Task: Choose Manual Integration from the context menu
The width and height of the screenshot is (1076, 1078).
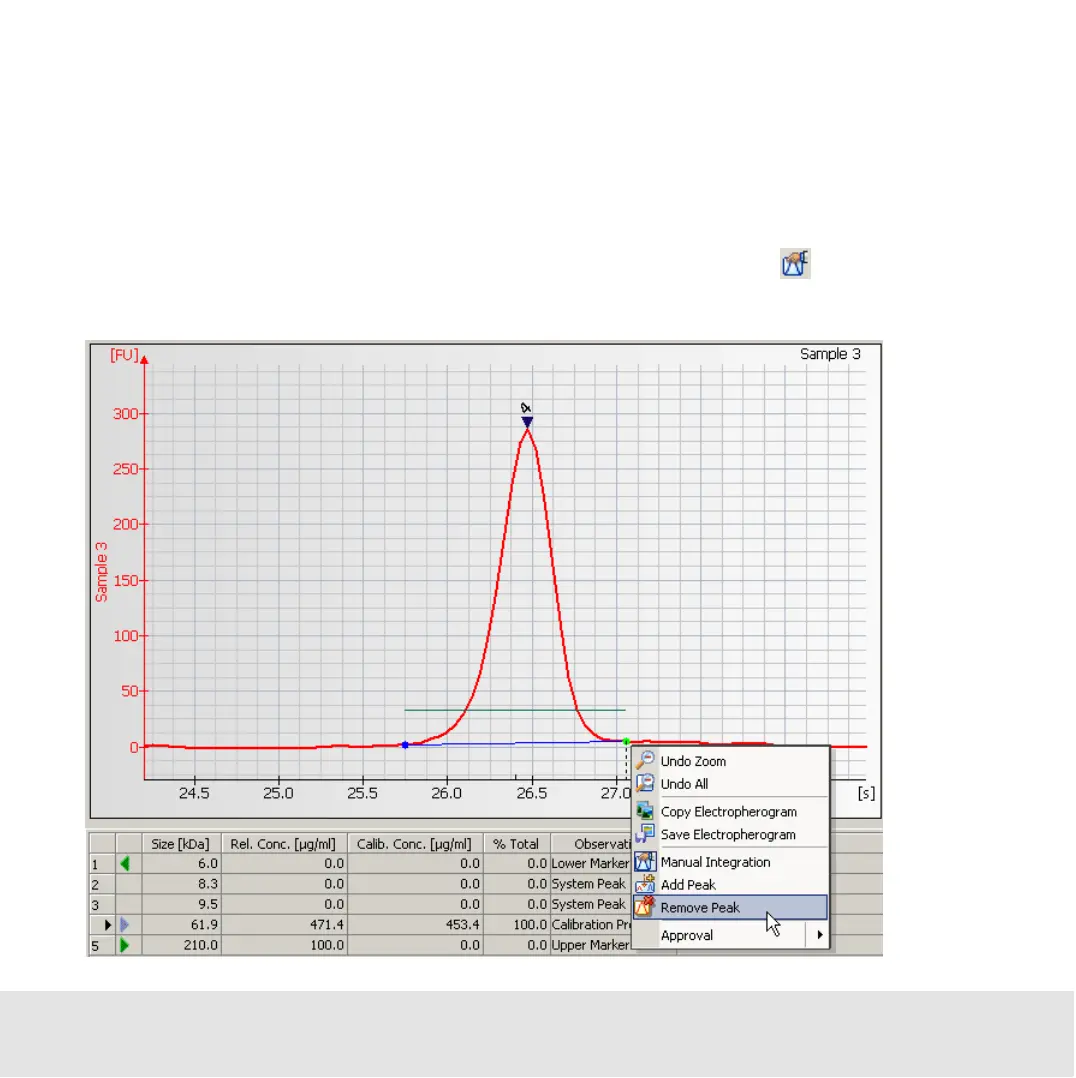Action: [x=731, y=862]
